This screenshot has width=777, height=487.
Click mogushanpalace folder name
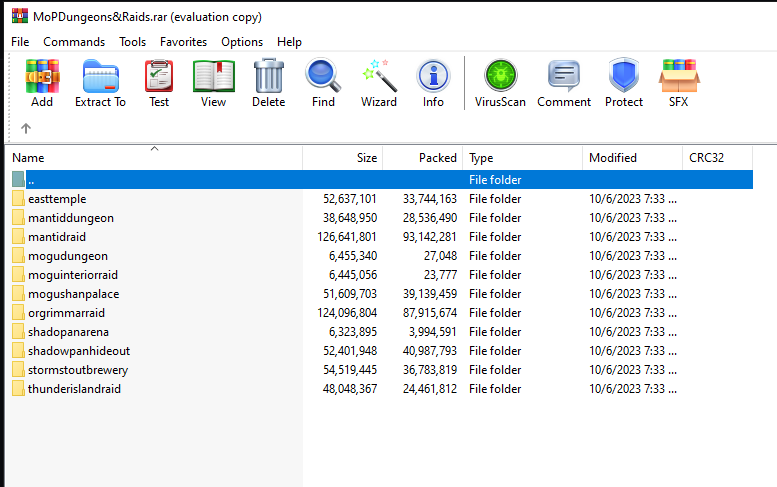(x=74, y=294)
